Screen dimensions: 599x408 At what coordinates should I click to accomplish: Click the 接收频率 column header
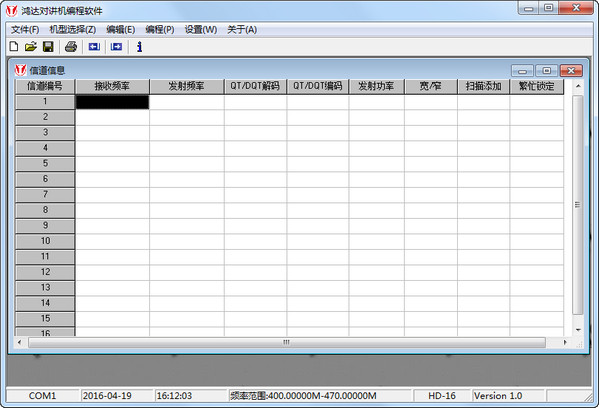pos(112,86)
